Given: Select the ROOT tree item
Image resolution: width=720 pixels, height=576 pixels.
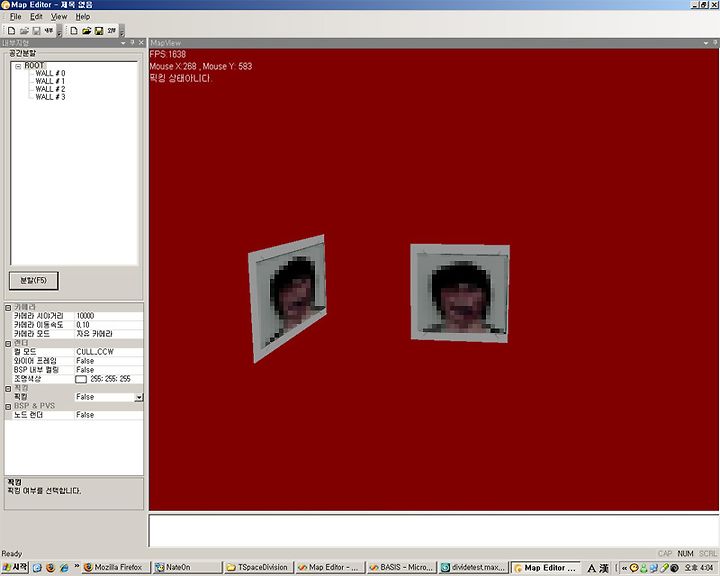Looking at the screenshot, I should pos(34,66).
